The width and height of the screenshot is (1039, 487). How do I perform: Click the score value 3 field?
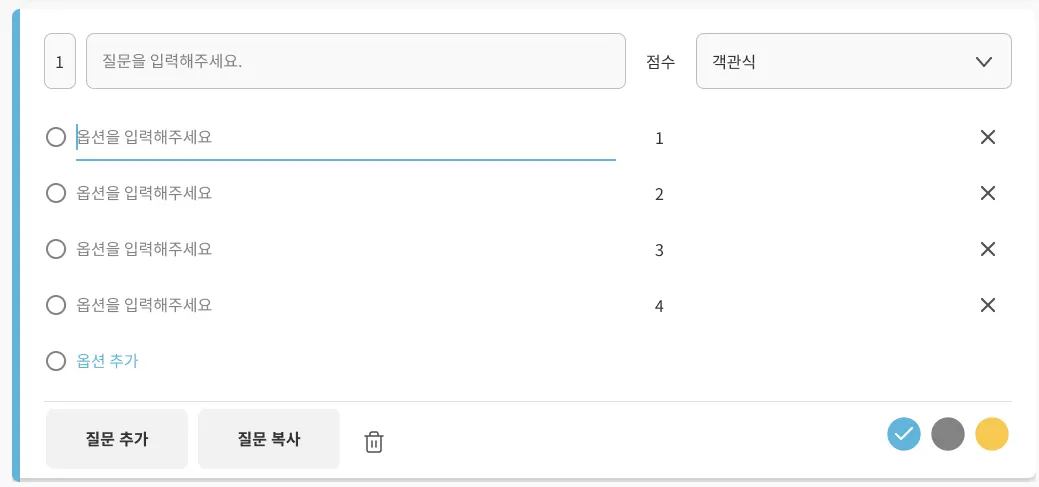click(x=659, y=250)
